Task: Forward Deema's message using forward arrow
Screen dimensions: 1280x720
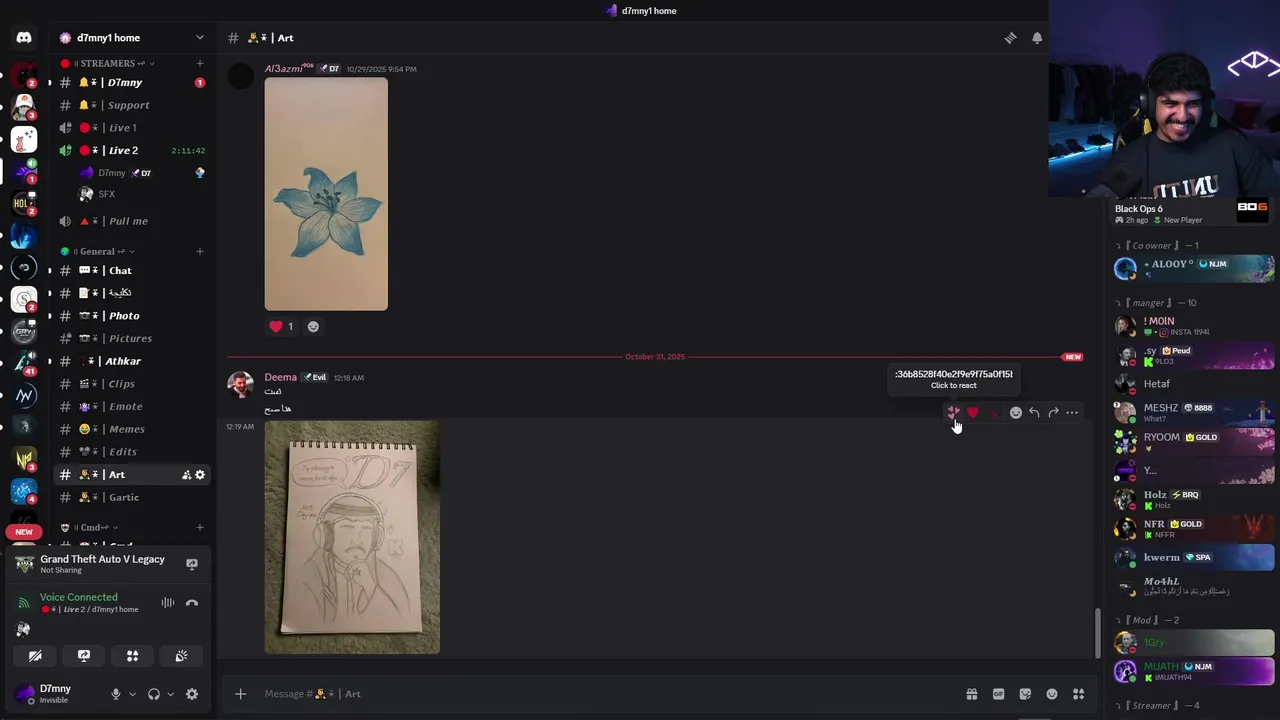Action: click(1053, 412)
